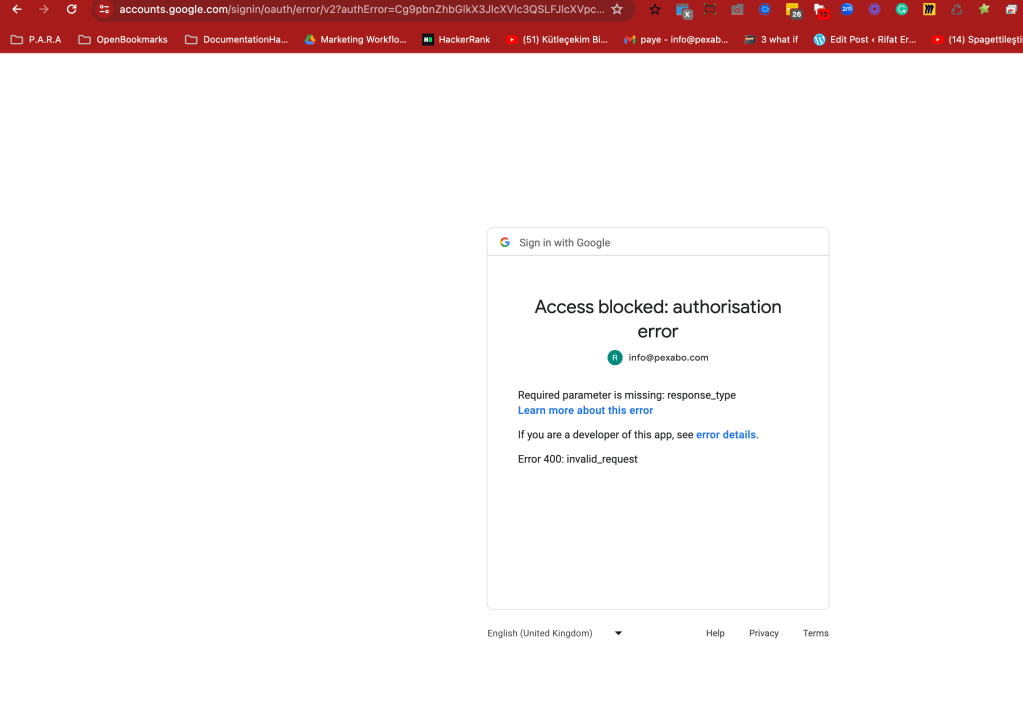Click the info@pexabo.com account email
Screen dimensions: 1023x703
pyautogui.click(x=668, y=357)
